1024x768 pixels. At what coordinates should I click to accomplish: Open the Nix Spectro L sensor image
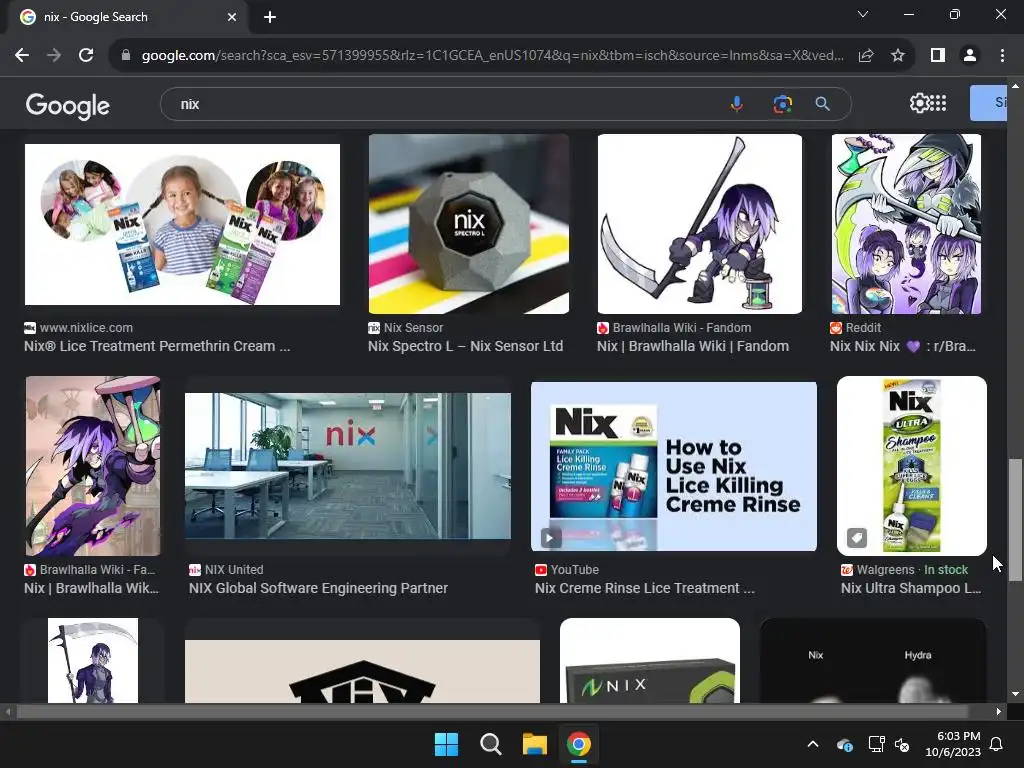pyautogui.click(x=469, y=224)
